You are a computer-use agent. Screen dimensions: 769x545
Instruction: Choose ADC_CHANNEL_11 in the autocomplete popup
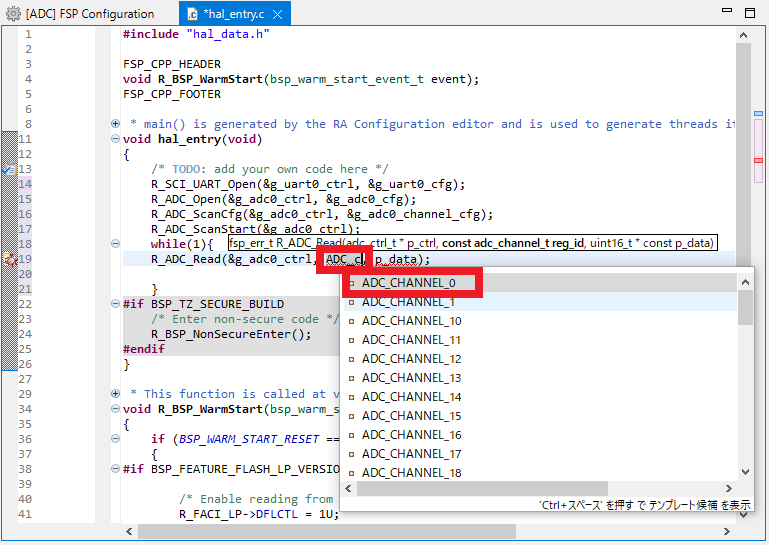click(x=539, y=340)
